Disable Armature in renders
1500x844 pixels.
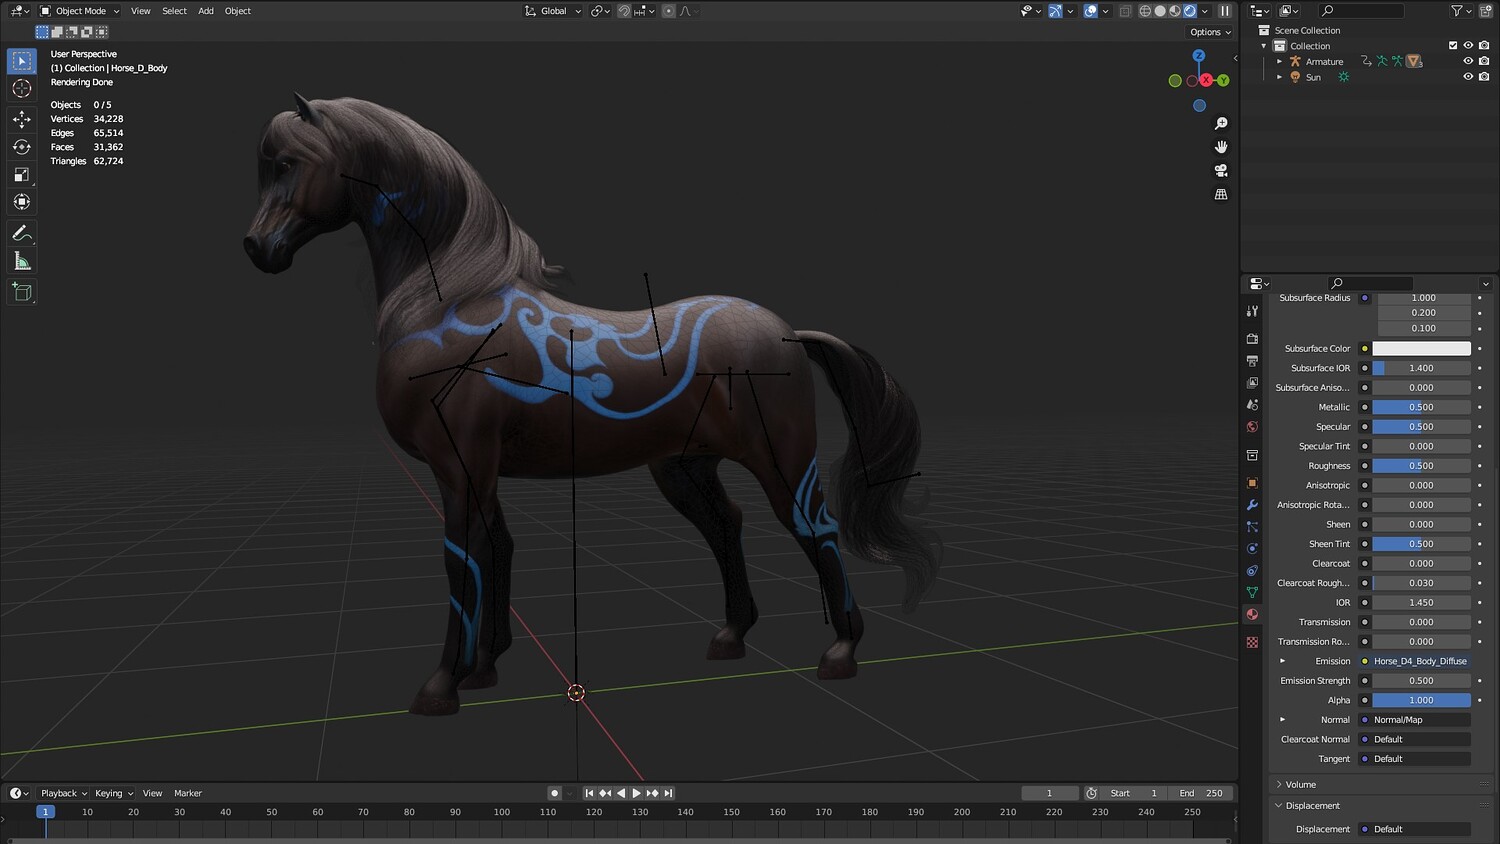1484,61
